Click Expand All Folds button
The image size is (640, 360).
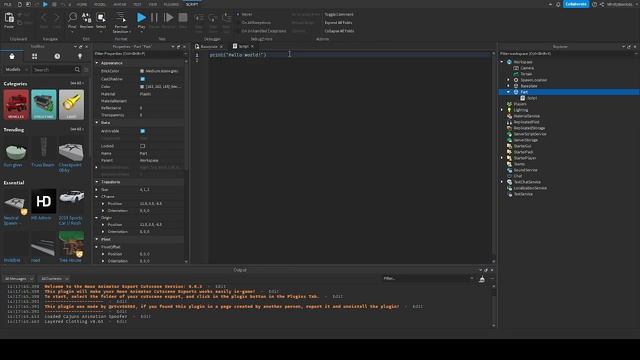(338, 22)
